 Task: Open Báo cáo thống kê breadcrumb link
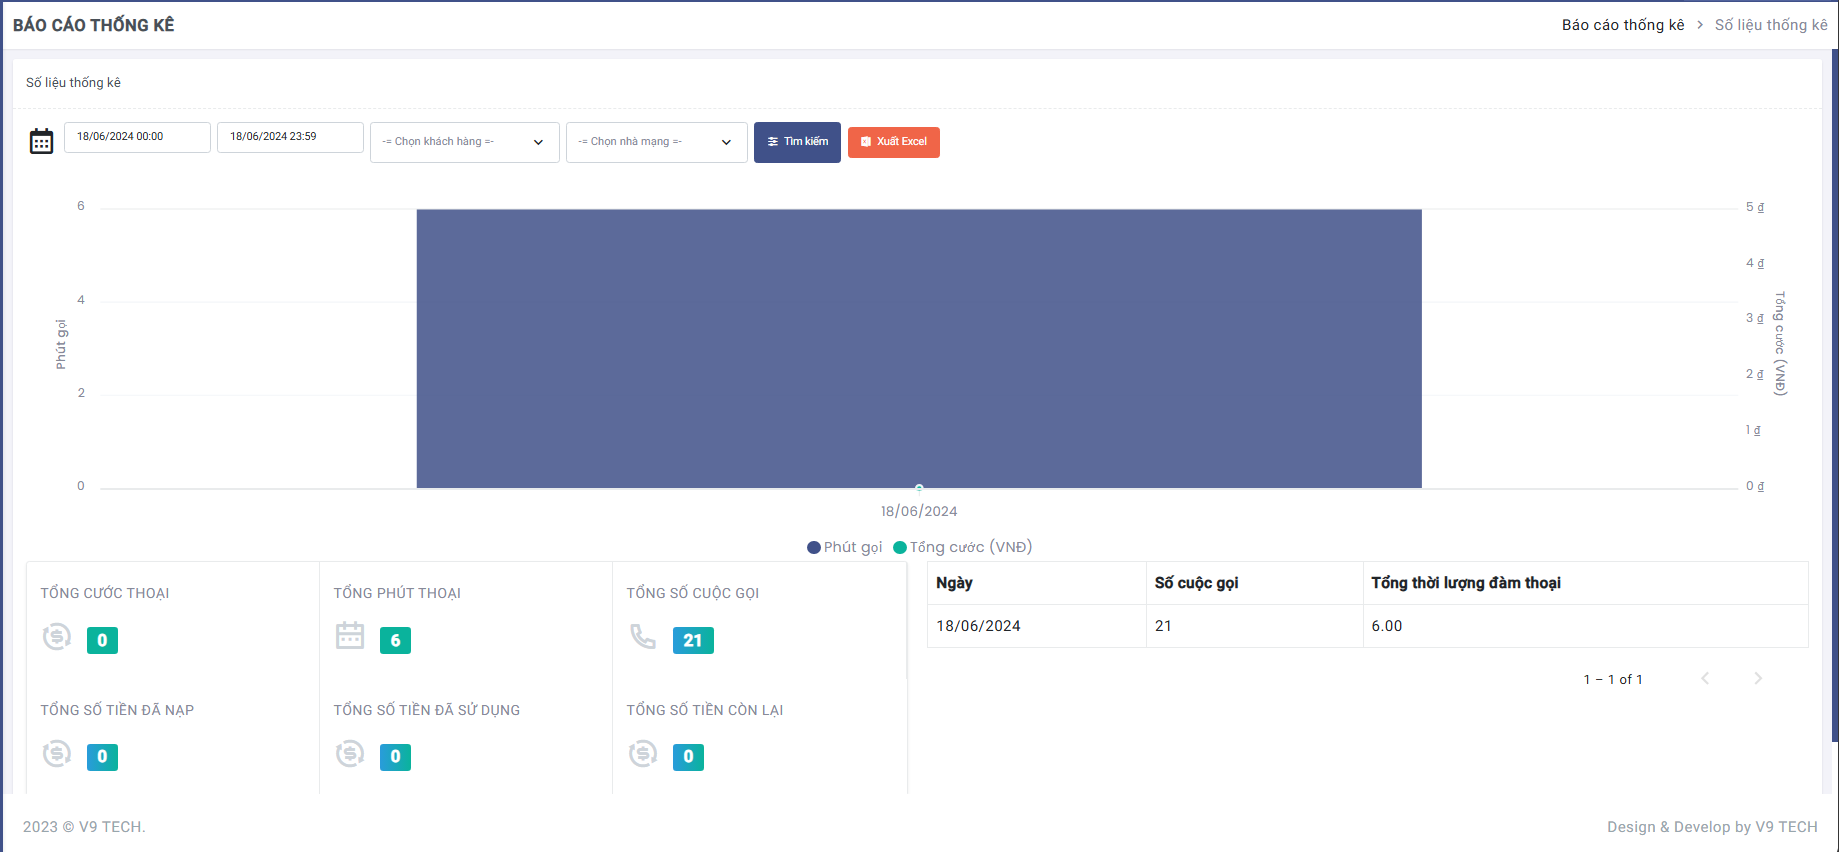click(x=1622, y=25)
